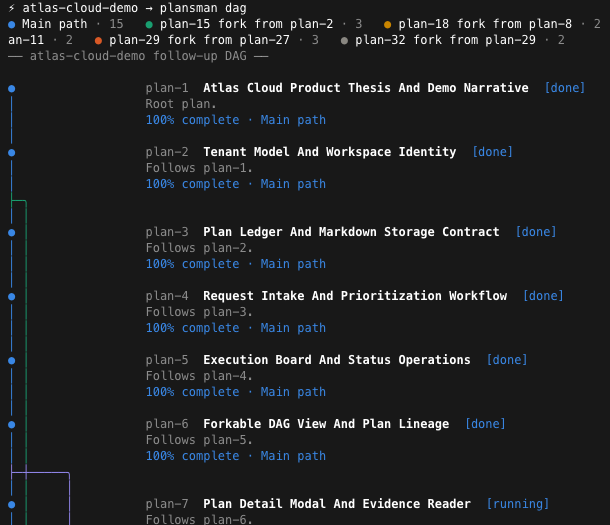Click the [done] status of plan-1

tap(565, 88)
